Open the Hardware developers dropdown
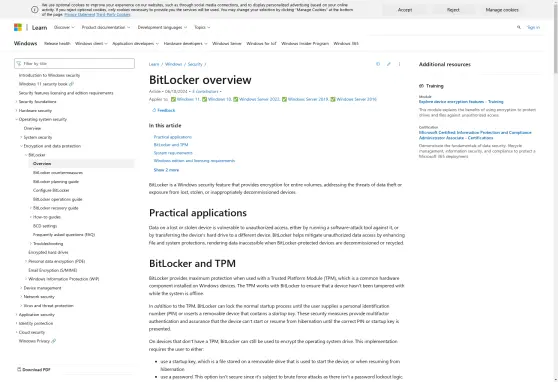The image size is (558, 382). (185, 43)
